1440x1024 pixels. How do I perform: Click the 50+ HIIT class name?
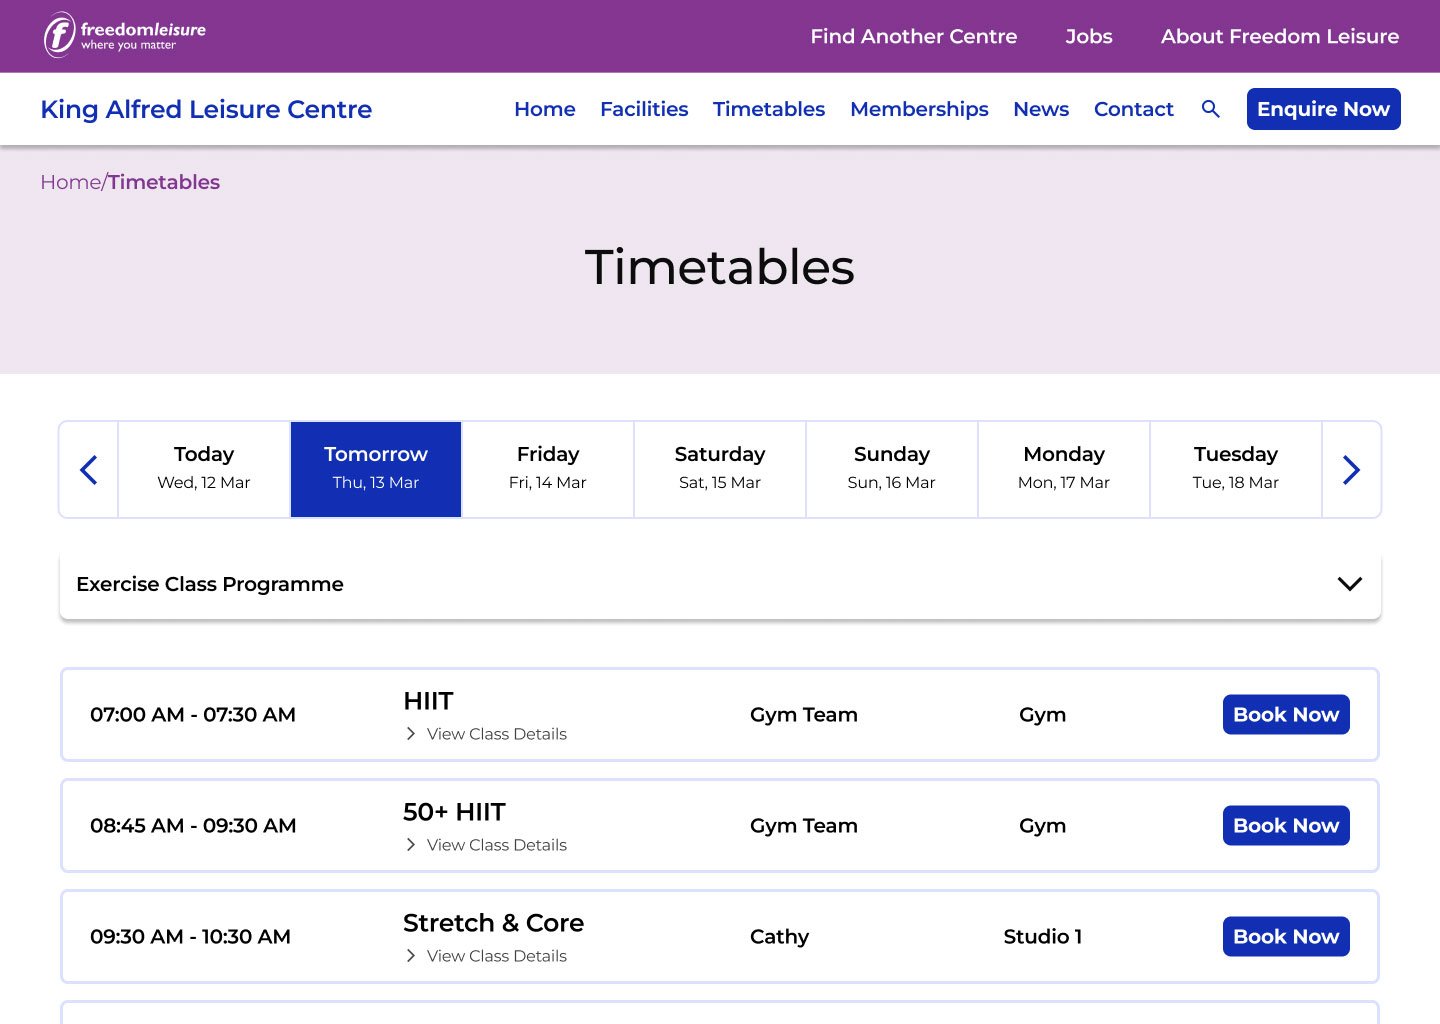pyautogui.click(x=455, y=812)
